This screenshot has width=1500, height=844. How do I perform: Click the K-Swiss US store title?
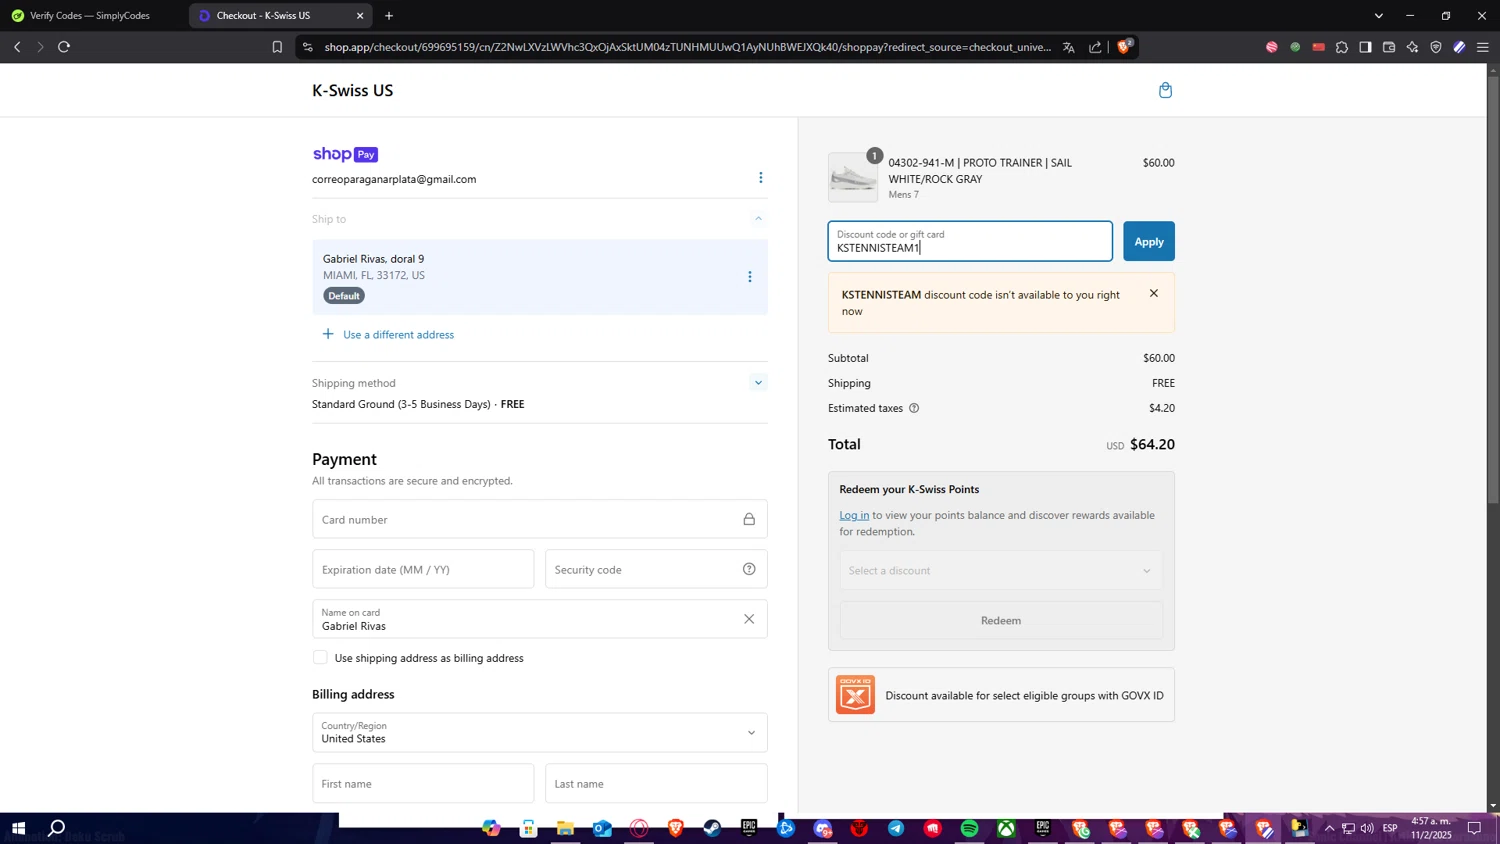(353, 90)
